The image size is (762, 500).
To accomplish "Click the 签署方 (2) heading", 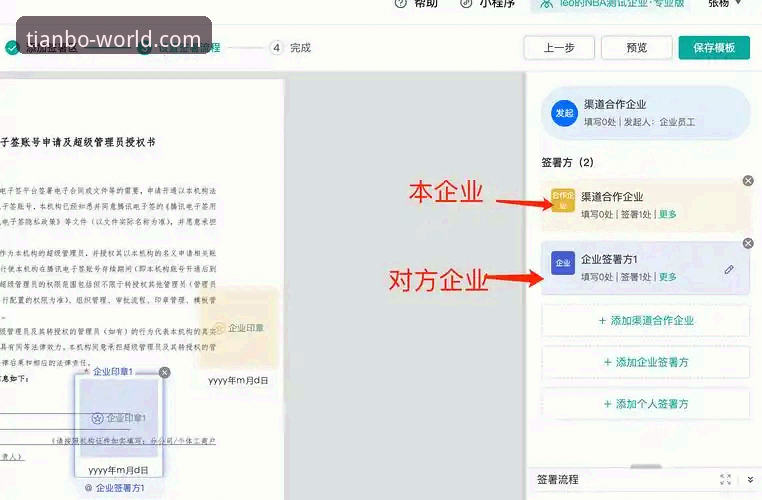I will coord(567,162).
